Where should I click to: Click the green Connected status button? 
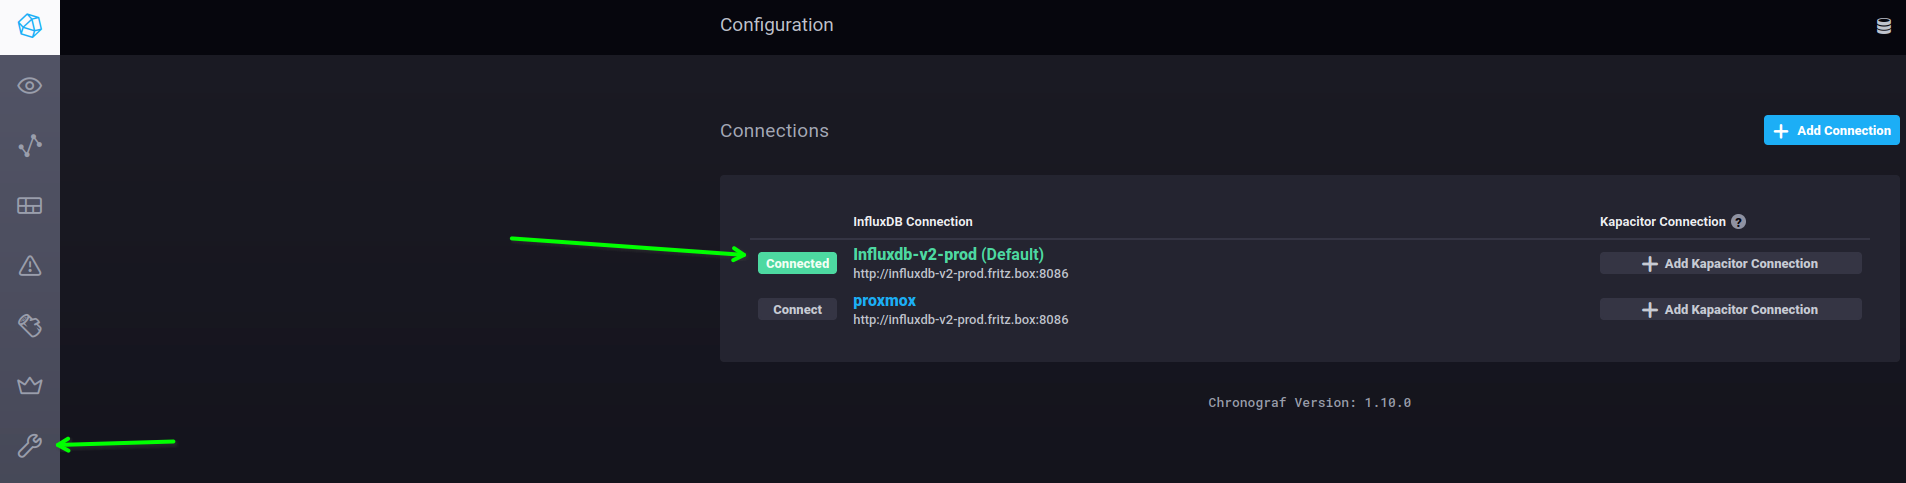797,264
